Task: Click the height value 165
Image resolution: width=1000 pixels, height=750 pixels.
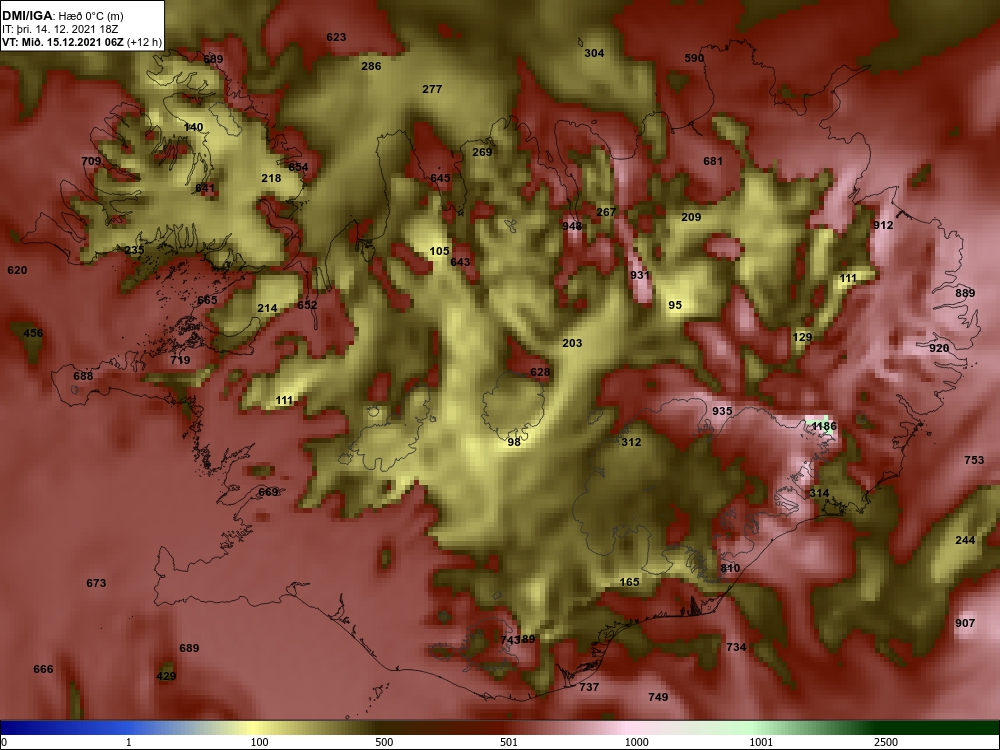Action: [x=629, y=582]
